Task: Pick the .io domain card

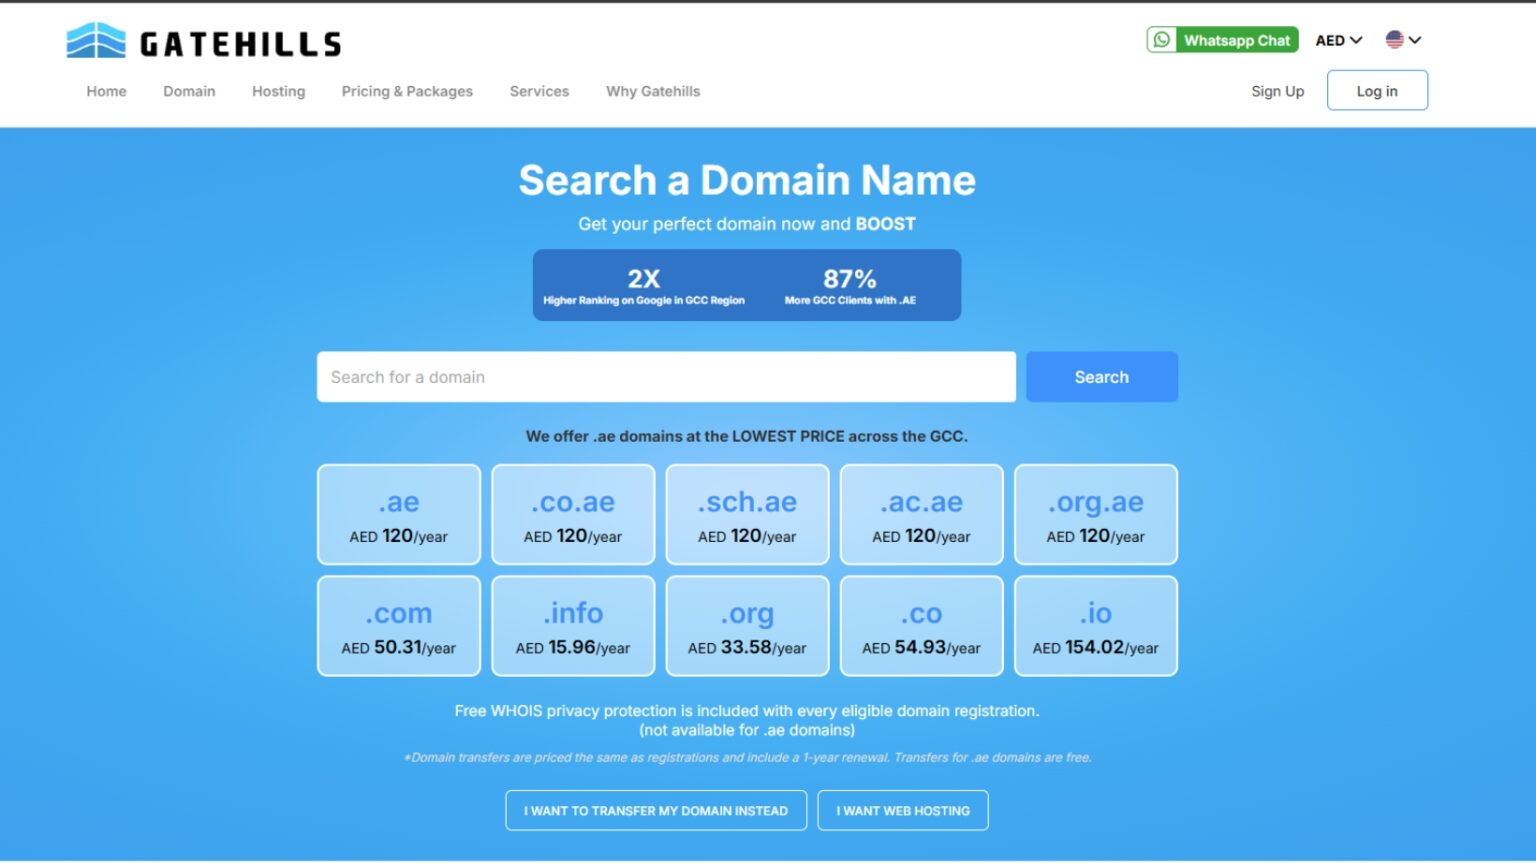Action: [x=1095, y=627]
